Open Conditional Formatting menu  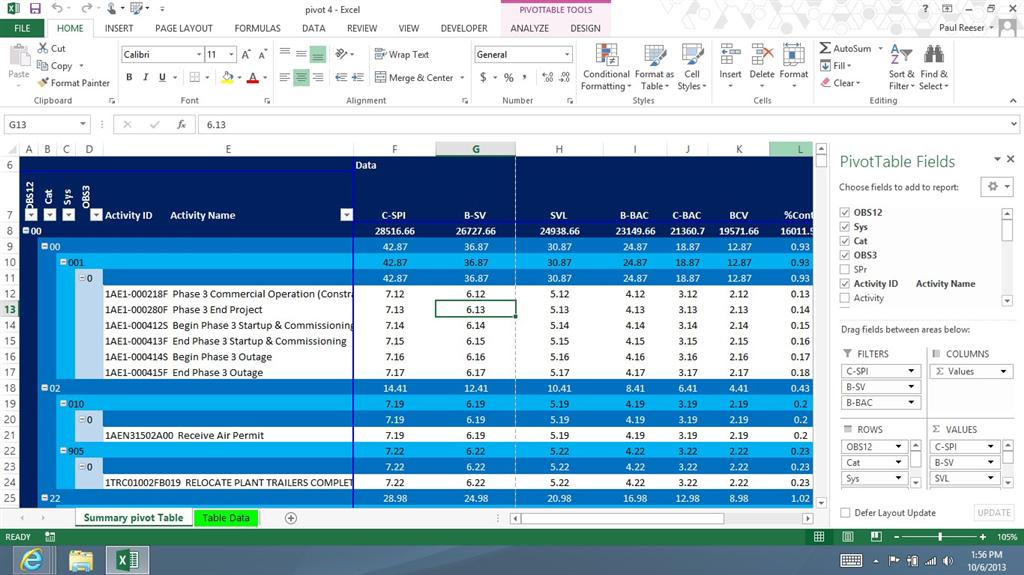pos(606,67)
